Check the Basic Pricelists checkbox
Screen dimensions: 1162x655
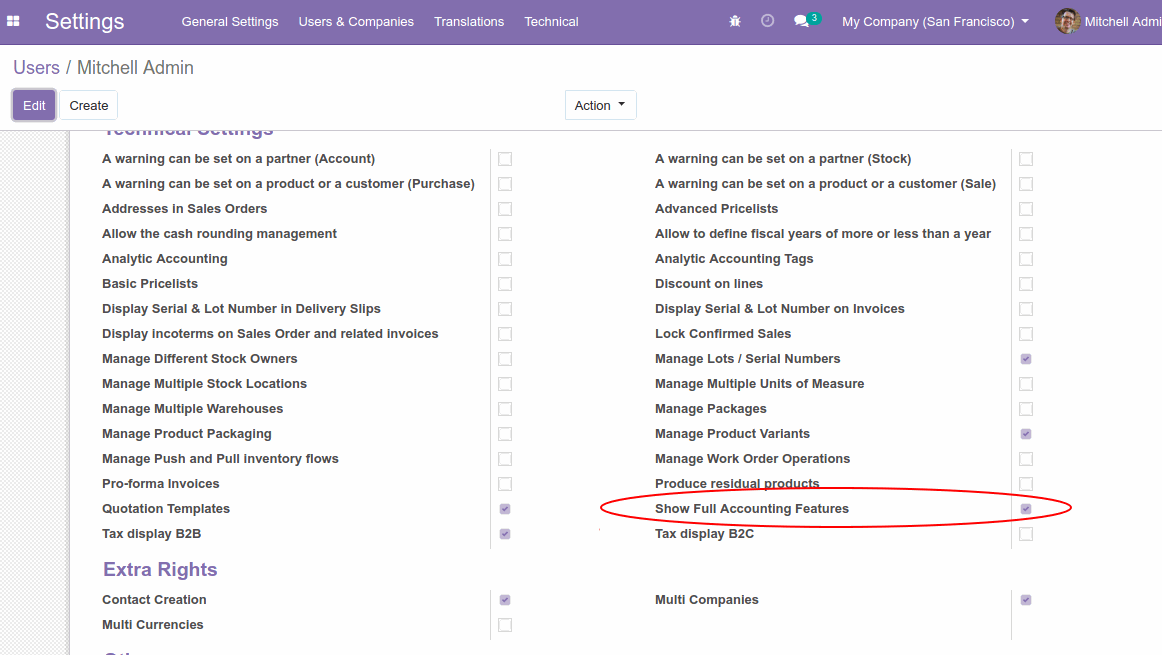pyautogui.click(x=505, y=284)
